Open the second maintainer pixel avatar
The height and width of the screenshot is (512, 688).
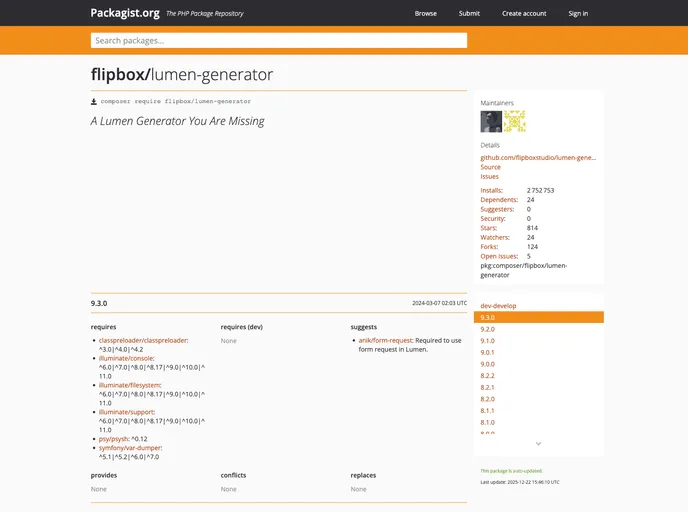coord(514,121)
